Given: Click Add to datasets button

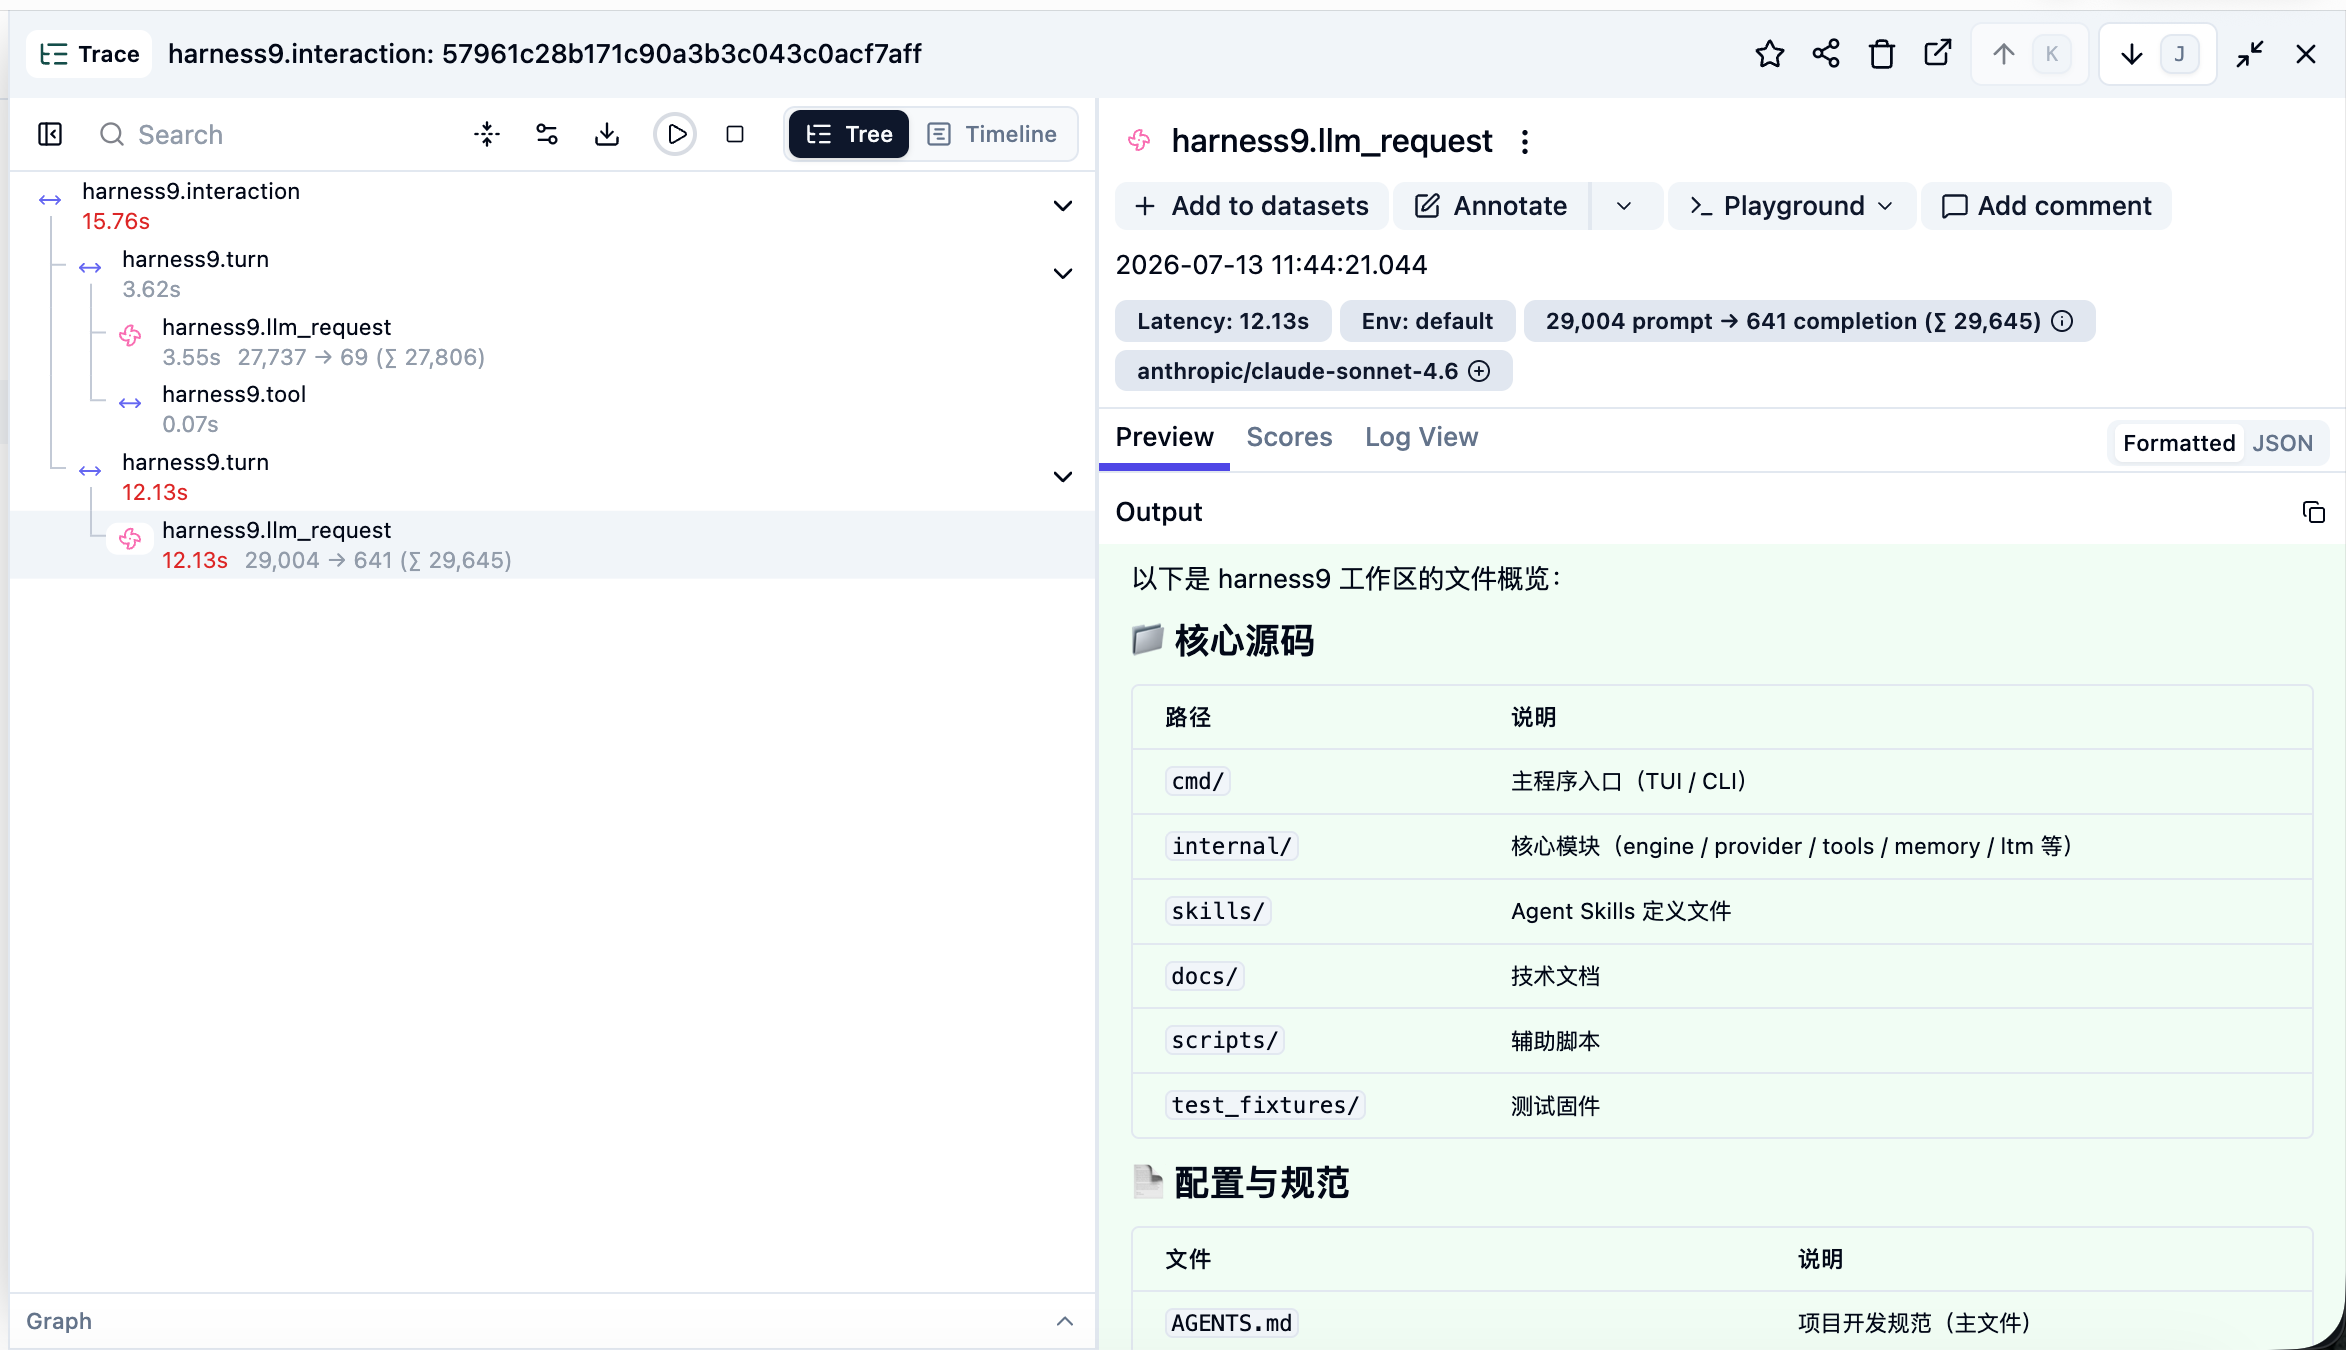Looking at the screenshot, I should (x=1251, y=206).
